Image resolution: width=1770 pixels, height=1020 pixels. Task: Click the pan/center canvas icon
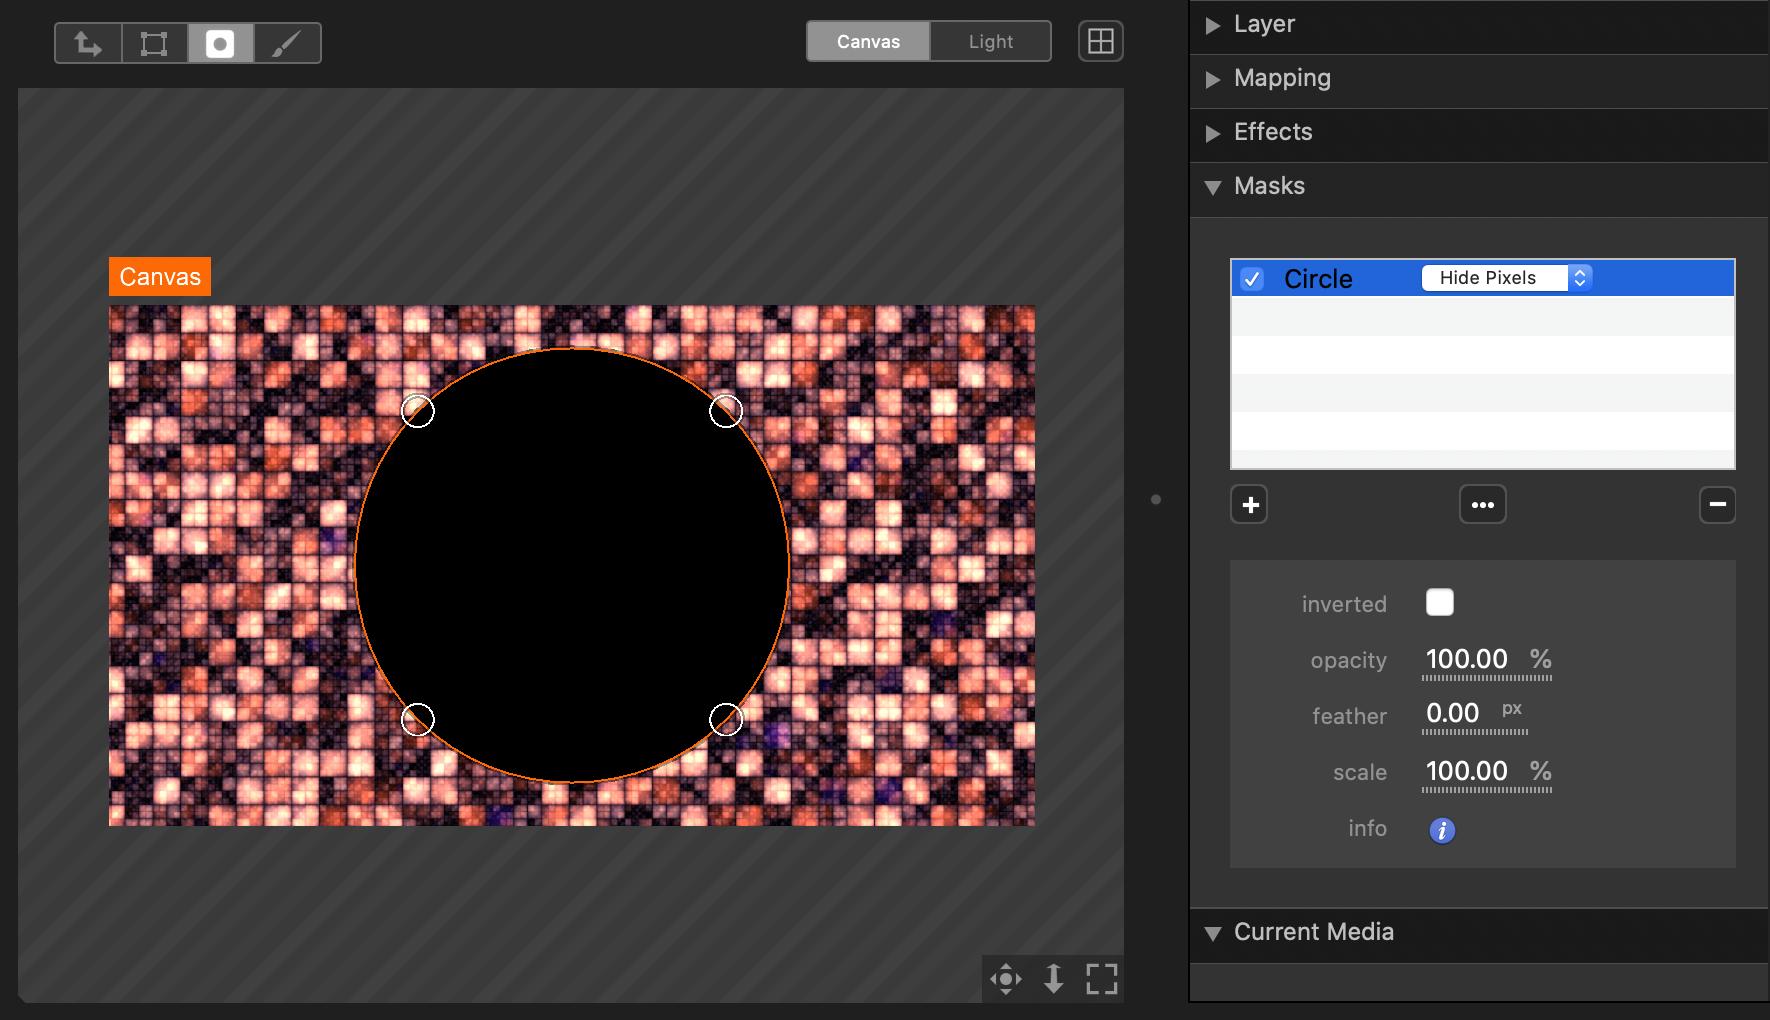(1005, 978)
